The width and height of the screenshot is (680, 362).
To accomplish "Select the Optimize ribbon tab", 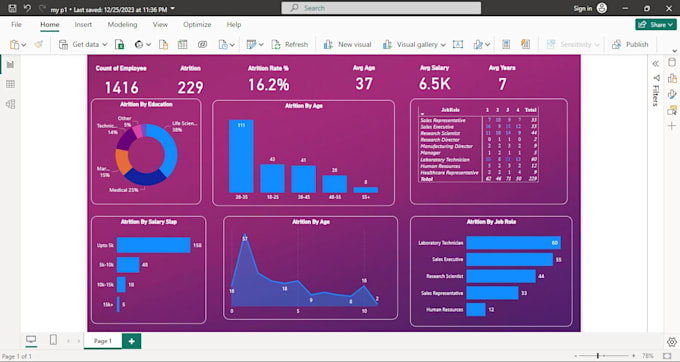I will click(x=197, y=25).
